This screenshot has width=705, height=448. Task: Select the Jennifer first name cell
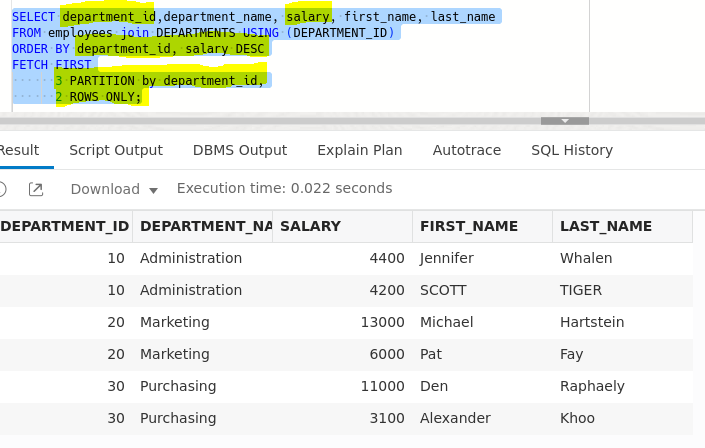(x=446, y=258)
